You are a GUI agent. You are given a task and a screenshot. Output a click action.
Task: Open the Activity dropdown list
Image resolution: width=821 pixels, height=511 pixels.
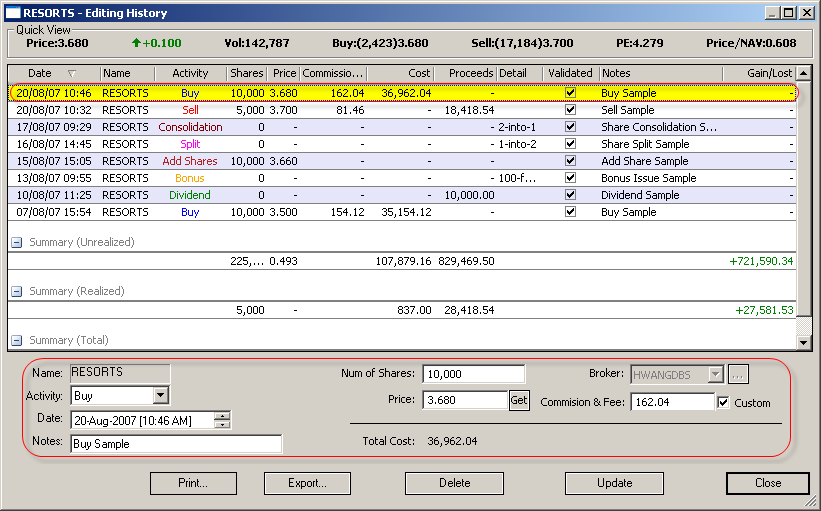point(161,395)
